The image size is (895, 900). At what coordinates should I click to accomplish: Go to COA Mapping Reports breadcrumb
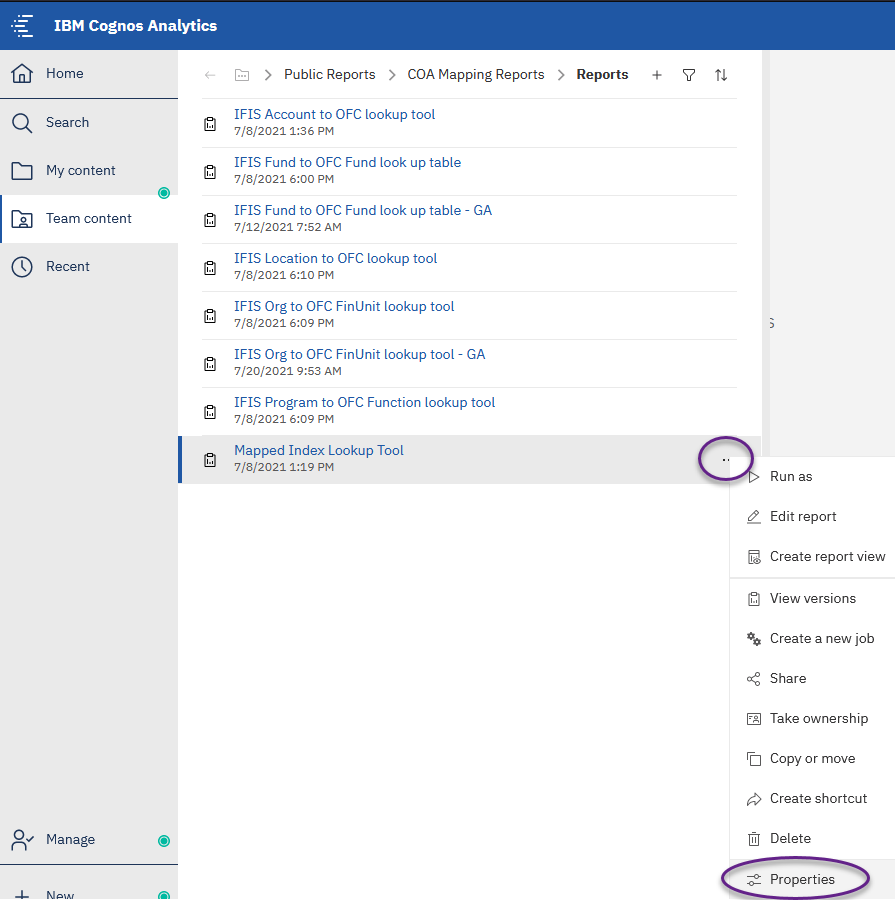476,75
